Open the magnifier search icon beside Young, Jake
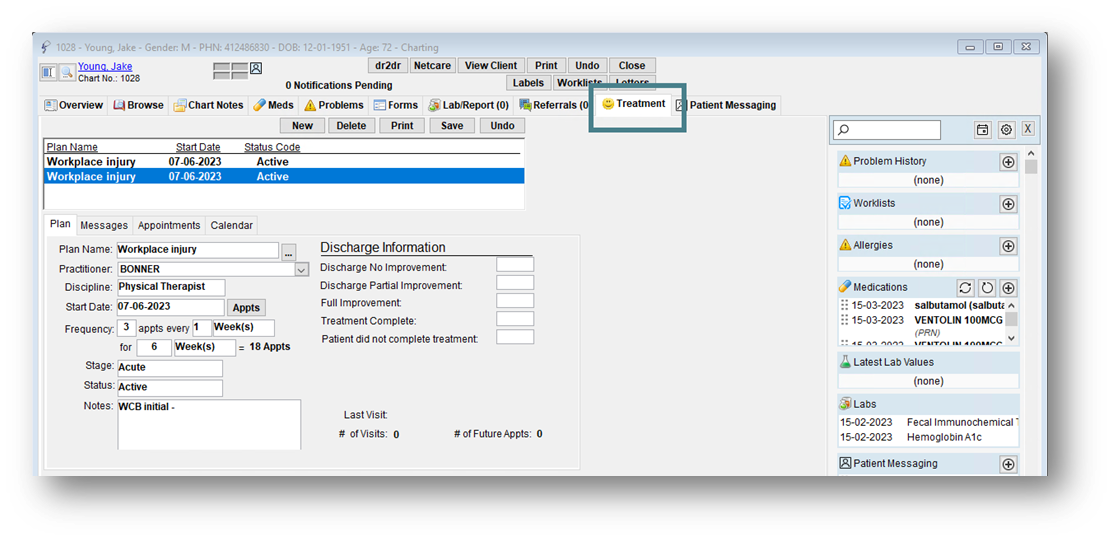 coord(66,72)
